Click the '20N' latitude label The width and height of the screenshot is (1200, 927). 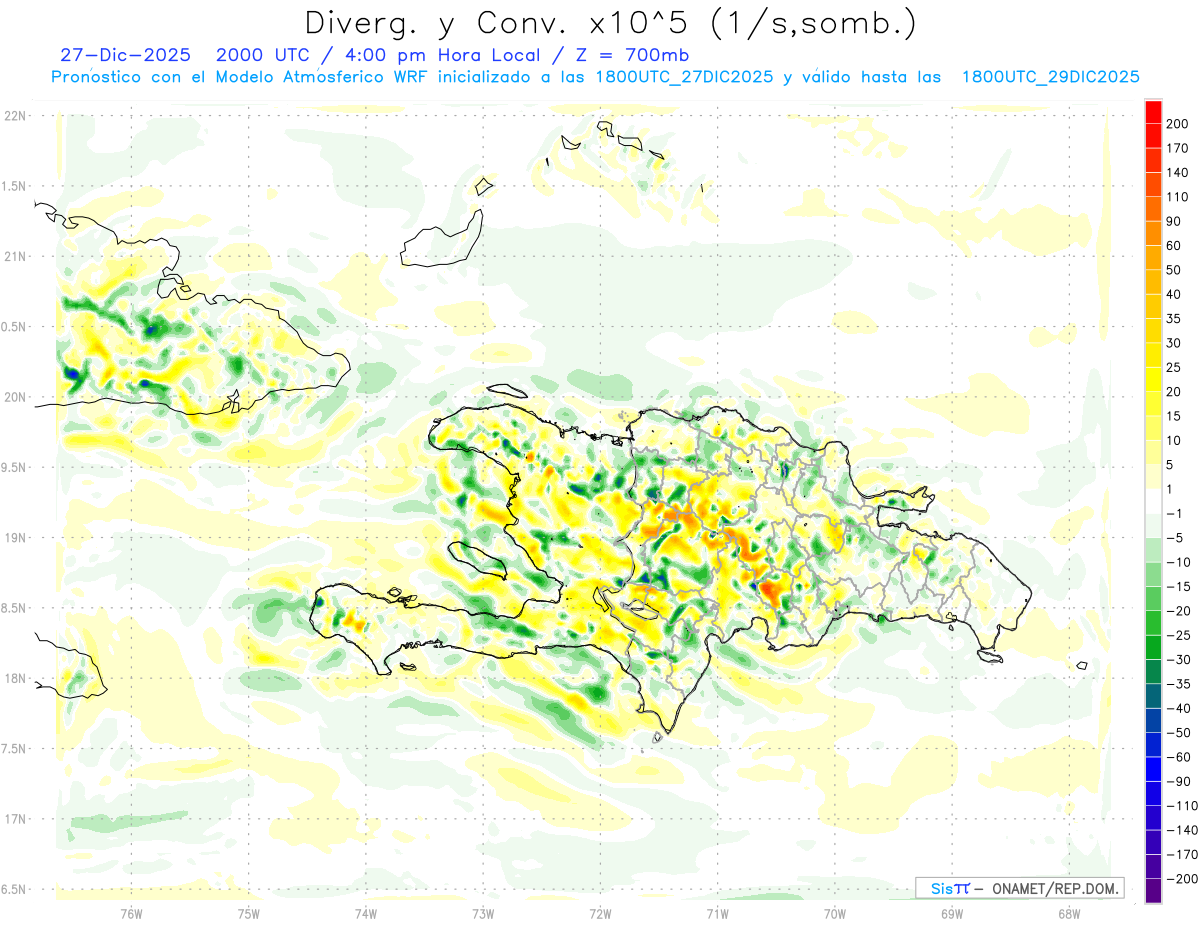[x=15, y=397]
